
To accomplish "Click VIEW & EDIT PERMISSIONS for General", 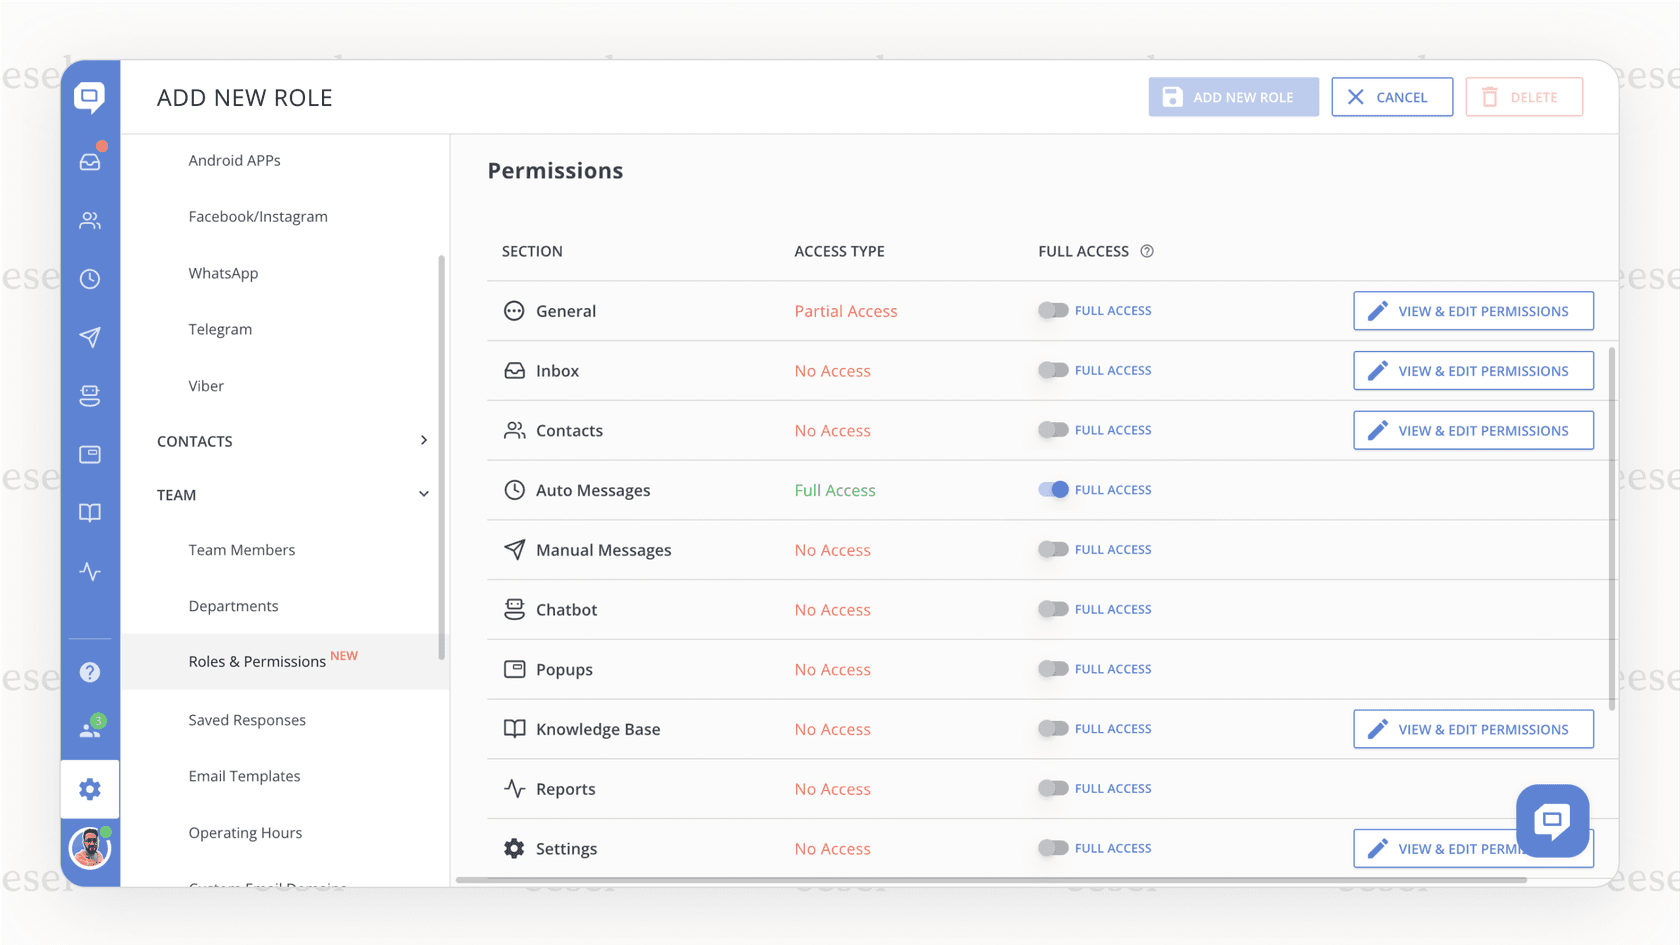I will [1472, 310].
